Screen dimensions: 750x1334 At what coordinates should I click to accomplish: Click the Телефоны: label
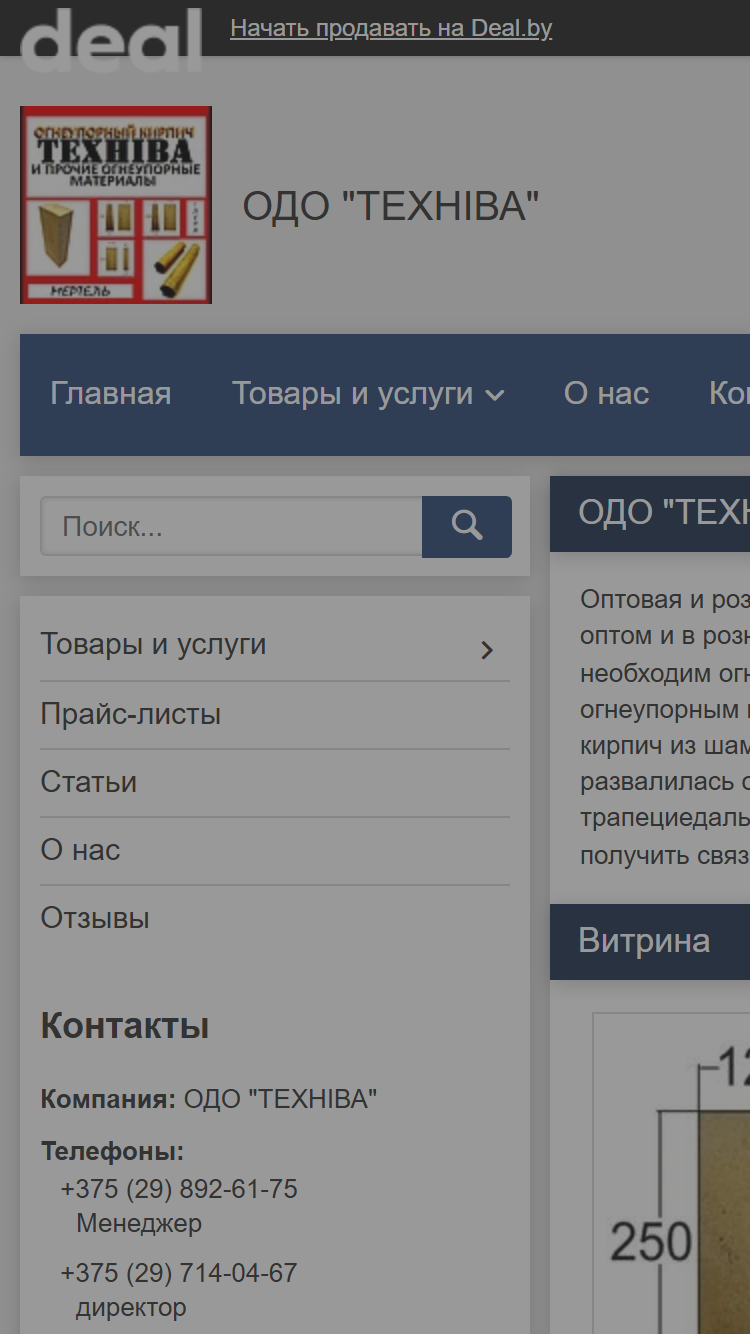[x=112, y=1151]
